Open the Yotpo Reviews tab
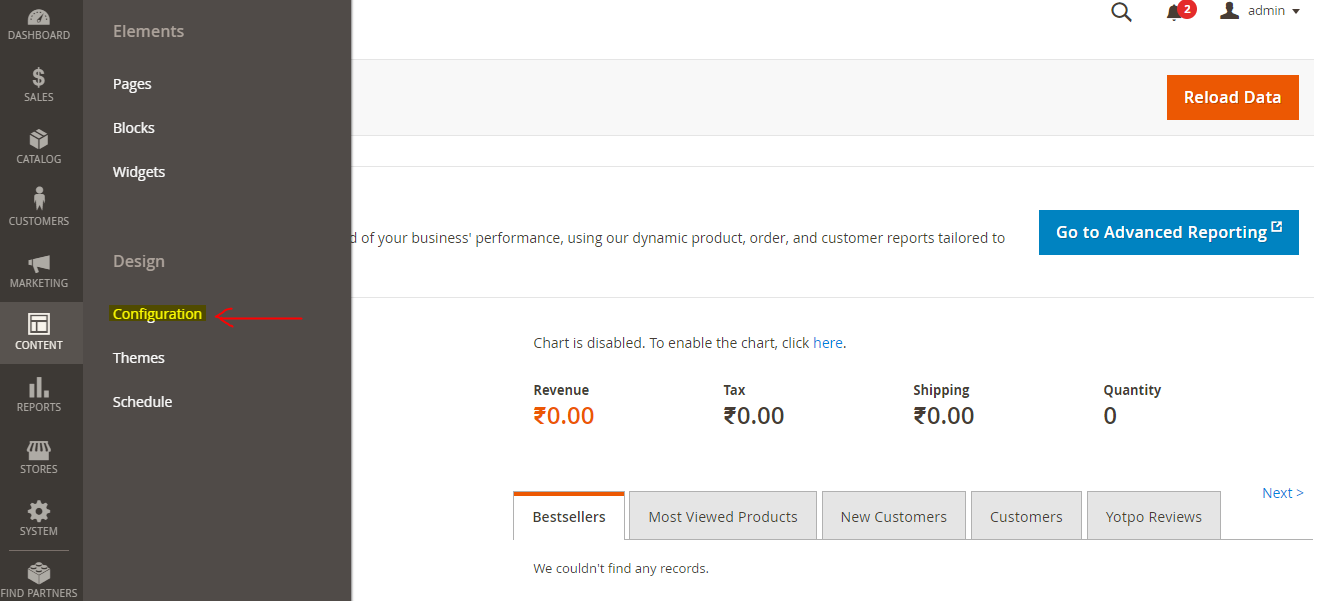 tap(1153, 517)
